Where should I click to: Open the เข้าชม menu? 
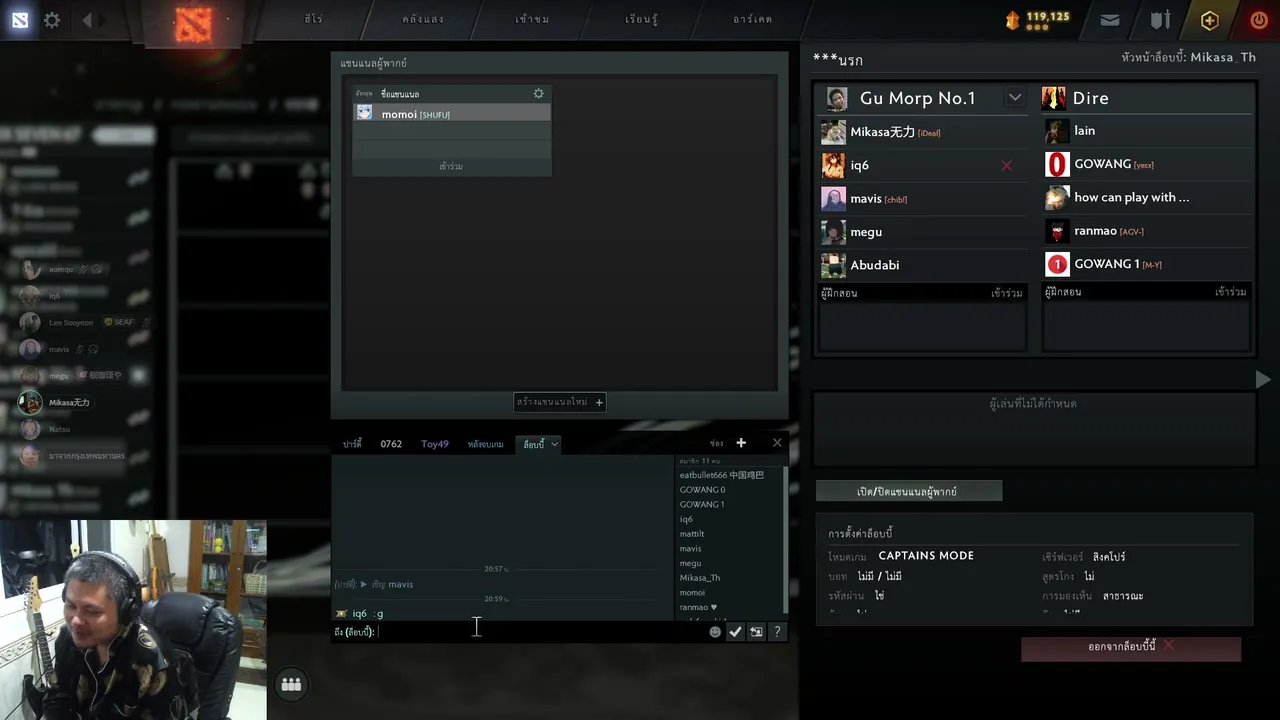[x=532, y=19]
